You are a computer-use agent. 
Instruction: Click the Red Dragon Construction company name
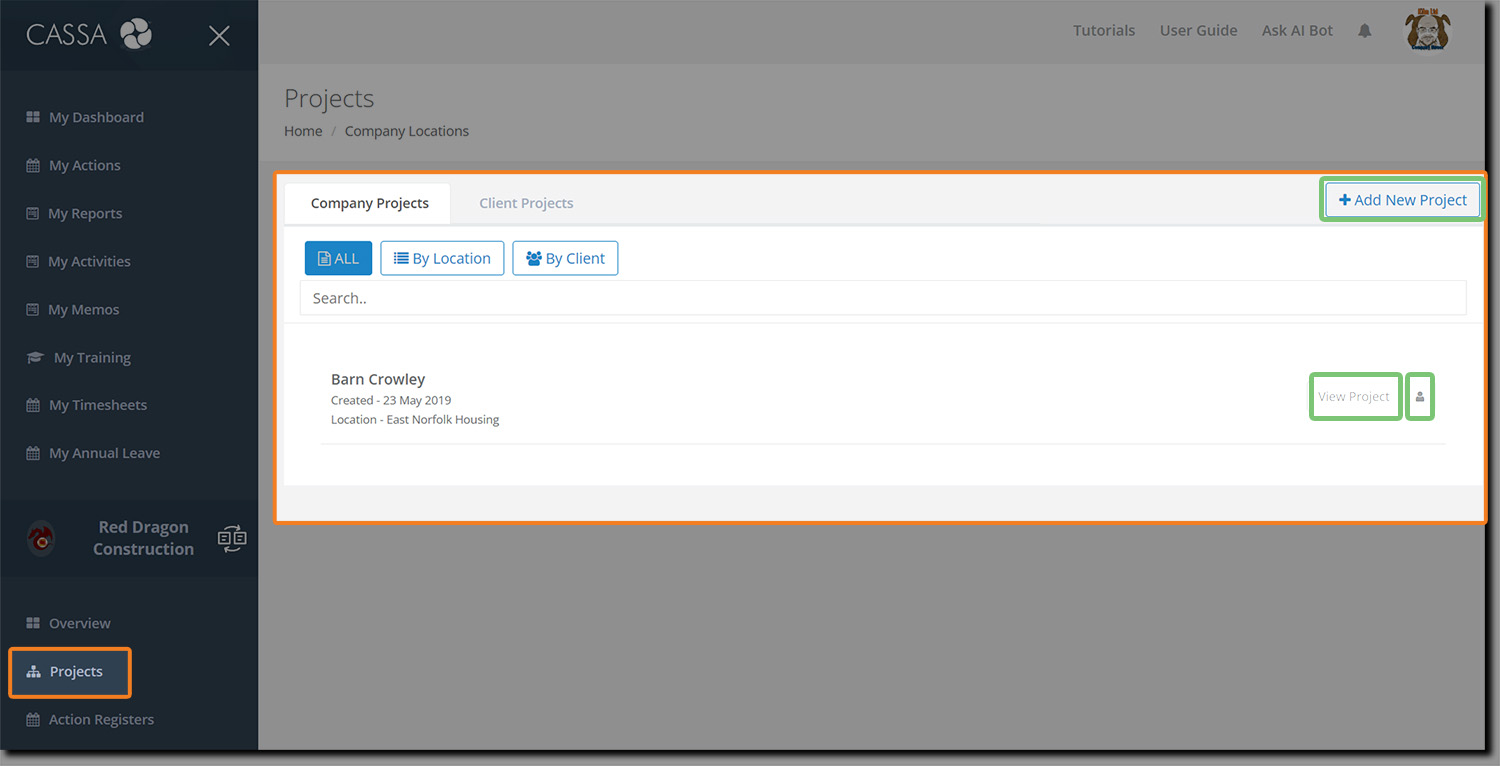[x=143, y=538]
